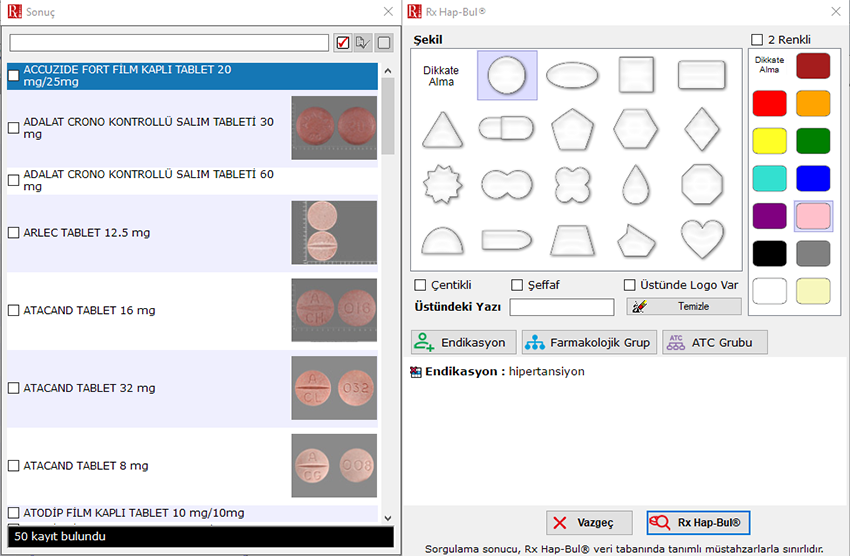Toggle the 2 Renkli checkbox
Screen dimensions: 850x556
[757, 40]
